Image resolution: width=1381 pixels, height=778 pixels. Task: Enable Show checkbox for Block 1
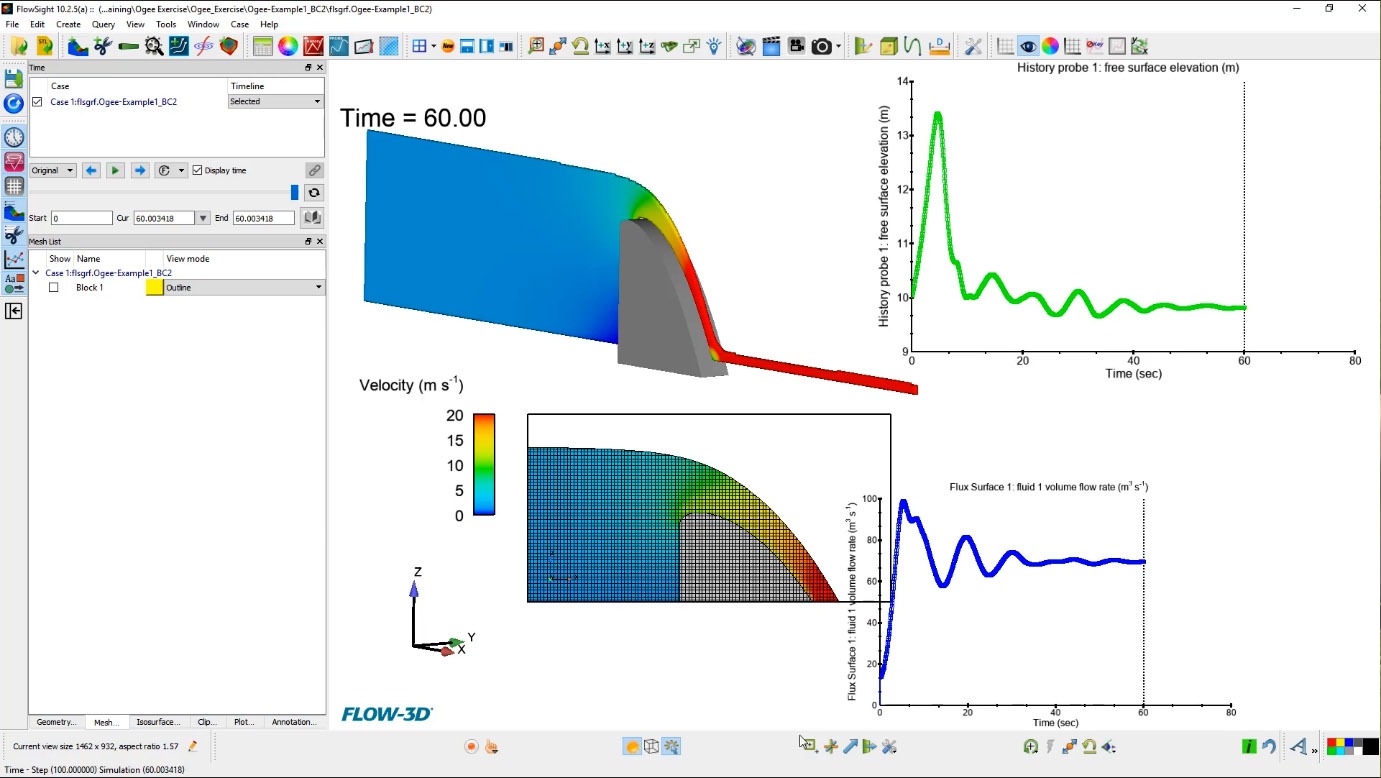(54, 288)
